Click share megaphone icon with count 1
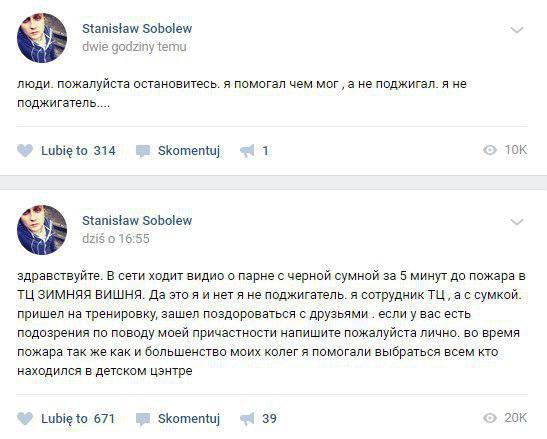 coord(247,151)
